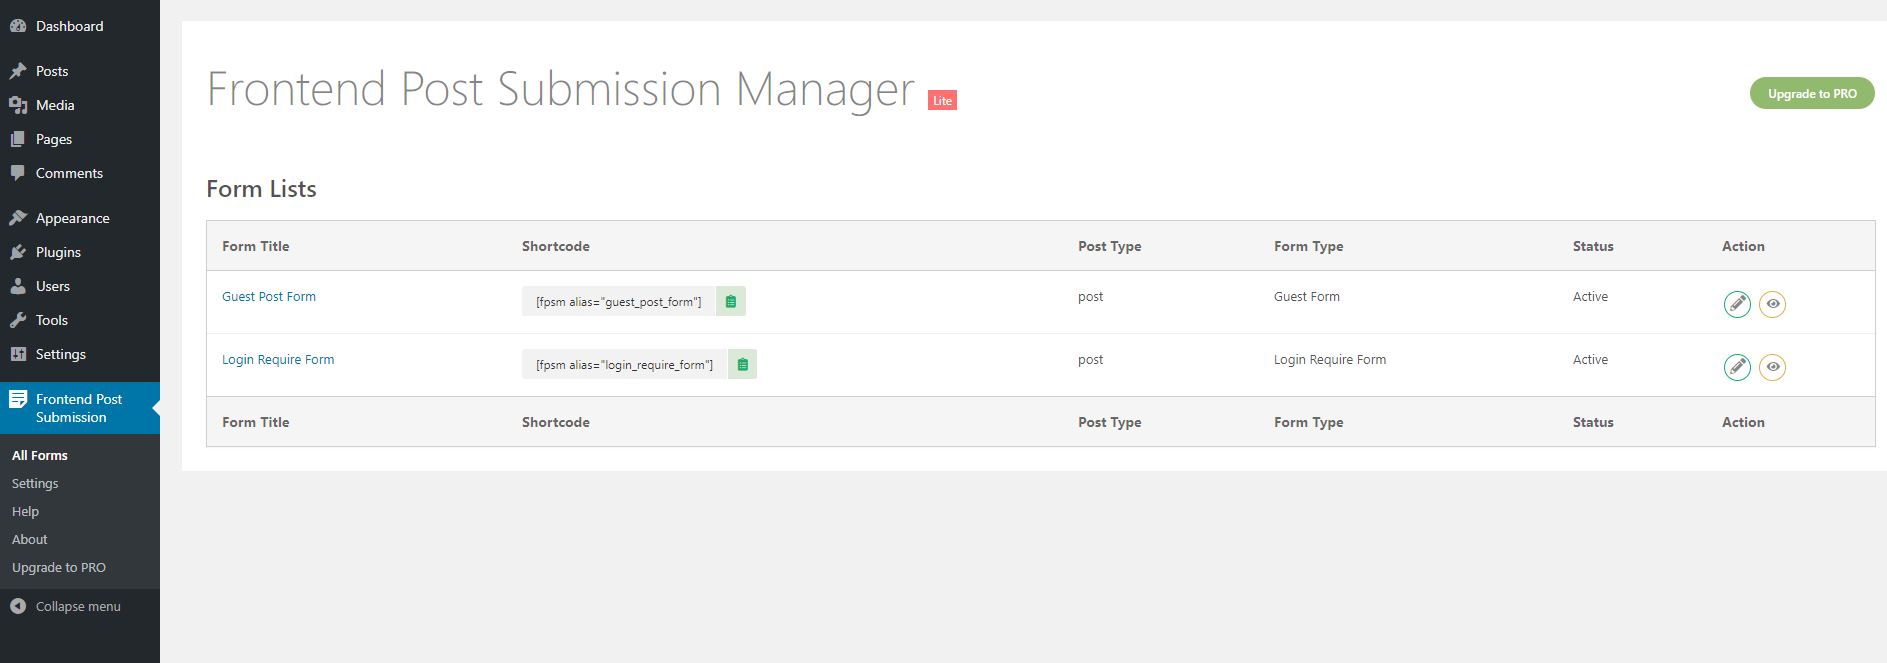Click the Appearance paintbrush icon

click(x=18, y=218)
